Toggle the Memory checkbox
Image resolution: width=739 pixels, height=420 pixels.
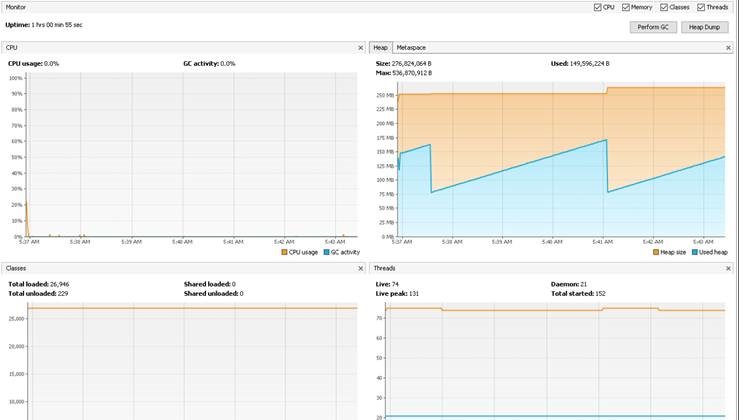click(x=626, y=7)
